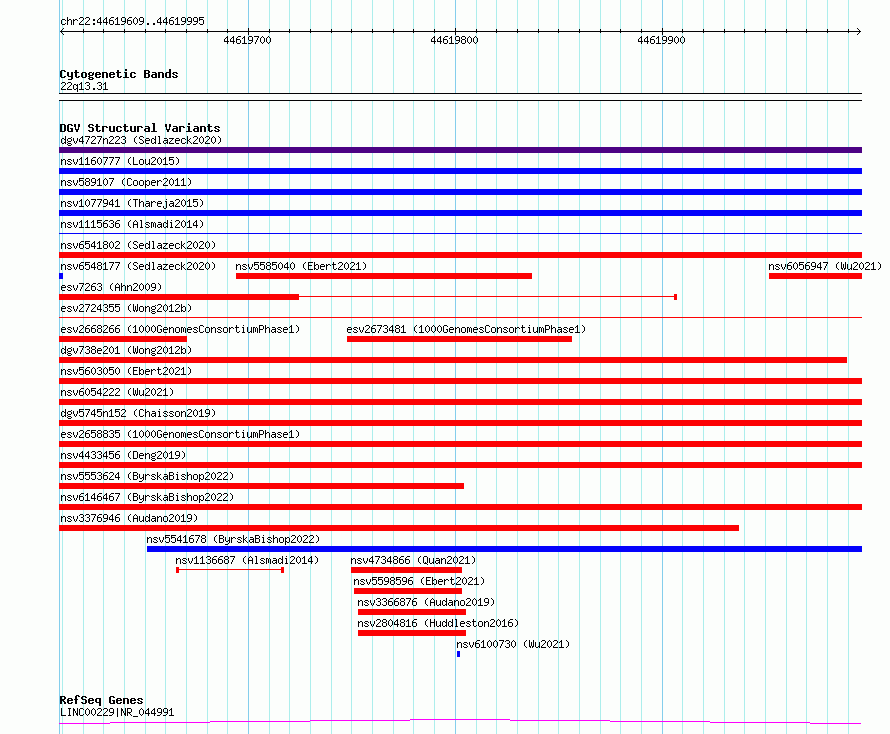Click the blue nsv1160777 variant bar
Screen dimensions: 890x734
click(460, 171)
